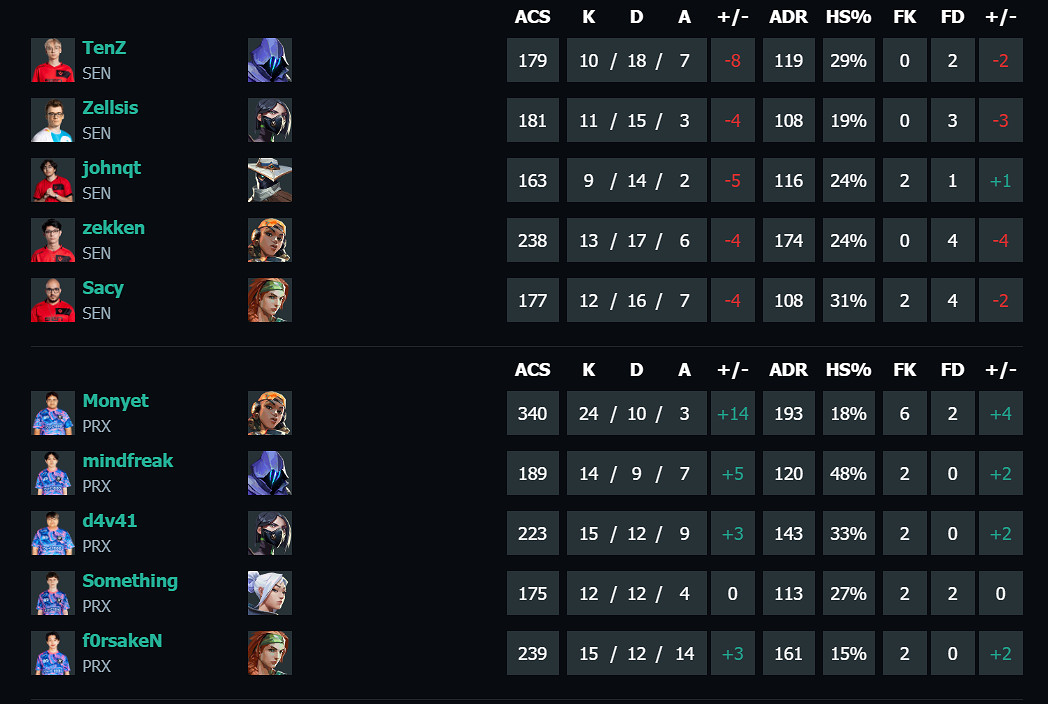Click TenZ's Omen agent icon

pos(269,60)
